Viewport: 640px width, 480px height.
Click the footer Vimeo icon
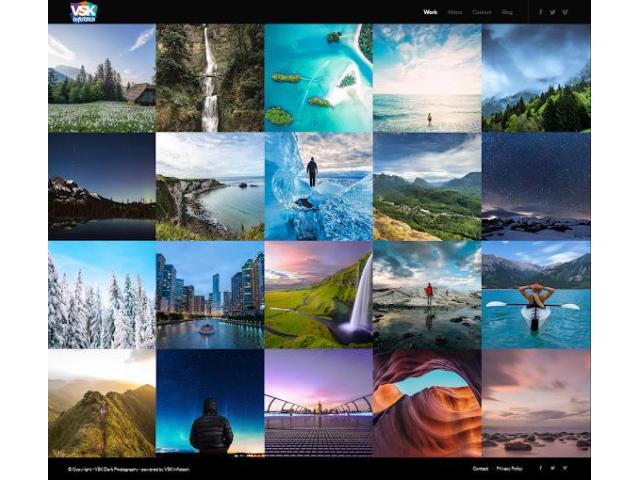click(x=565, y=468)
